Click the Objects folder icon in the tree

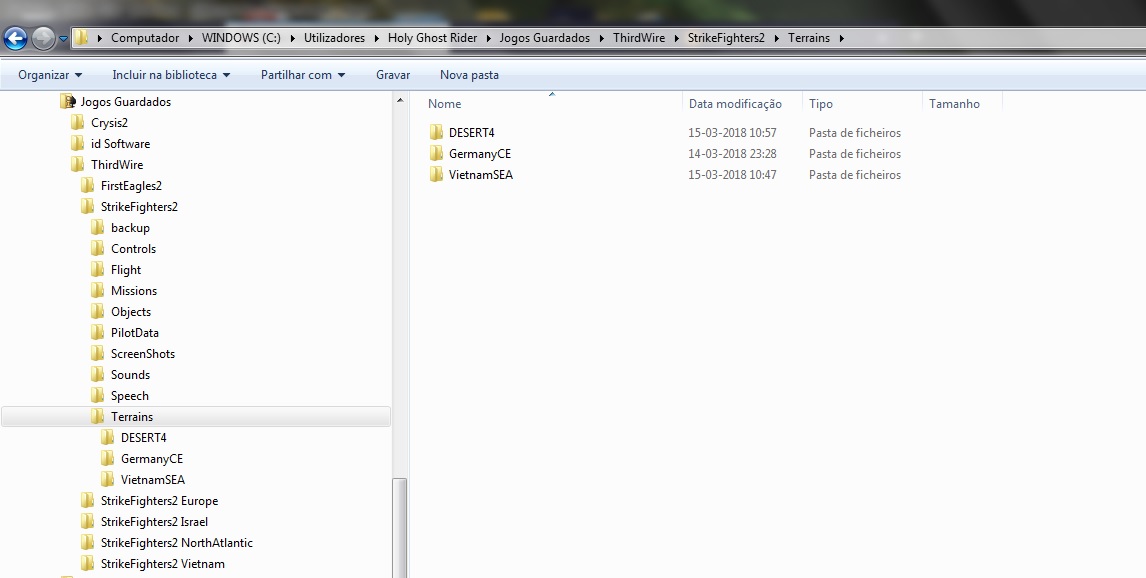click(97, 311)
